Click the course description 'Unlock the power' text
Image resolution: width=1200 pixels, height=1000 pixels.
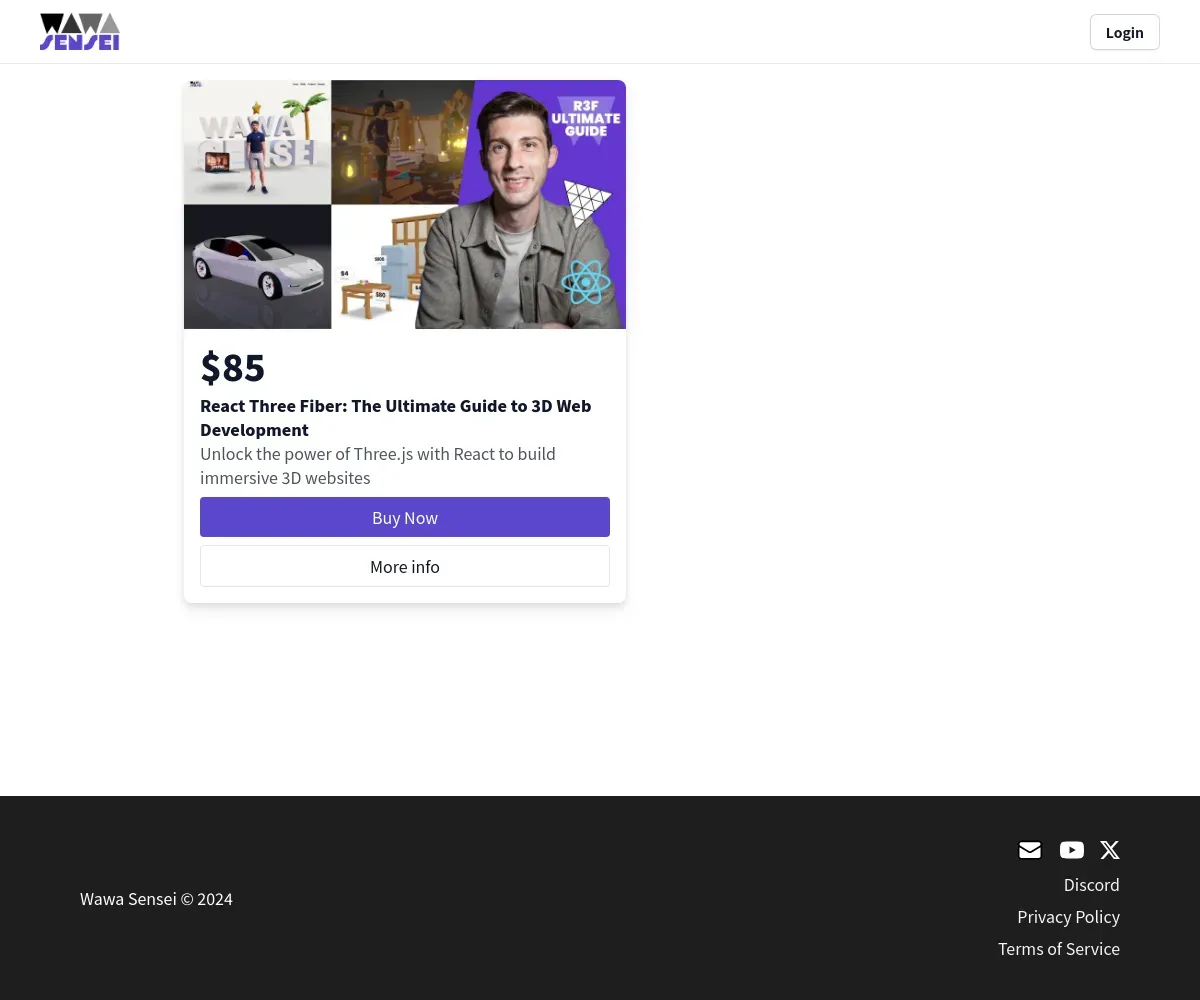[x=378, y=466]
